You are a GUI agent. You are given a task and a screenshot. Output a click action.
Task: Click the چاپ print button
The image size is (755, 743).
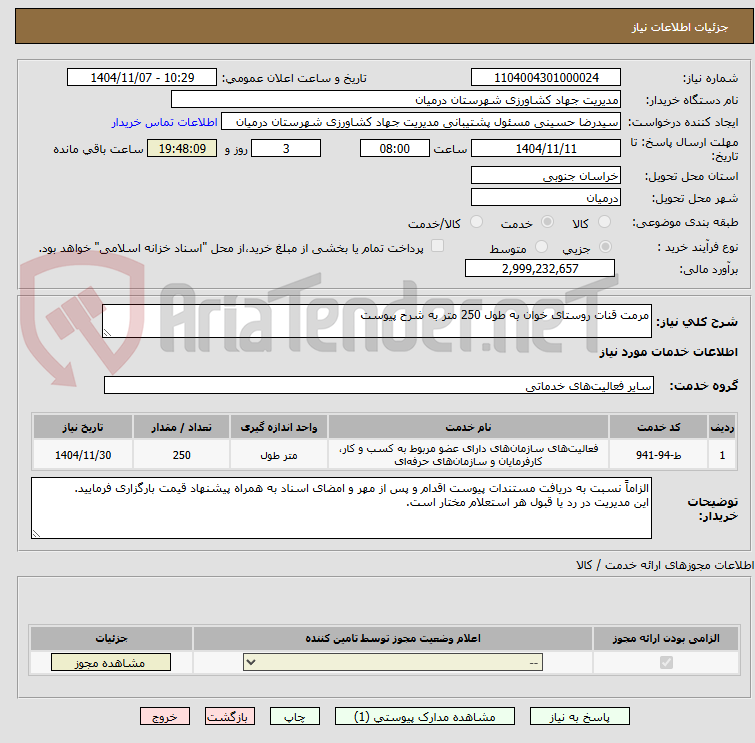tap(295, 717)
